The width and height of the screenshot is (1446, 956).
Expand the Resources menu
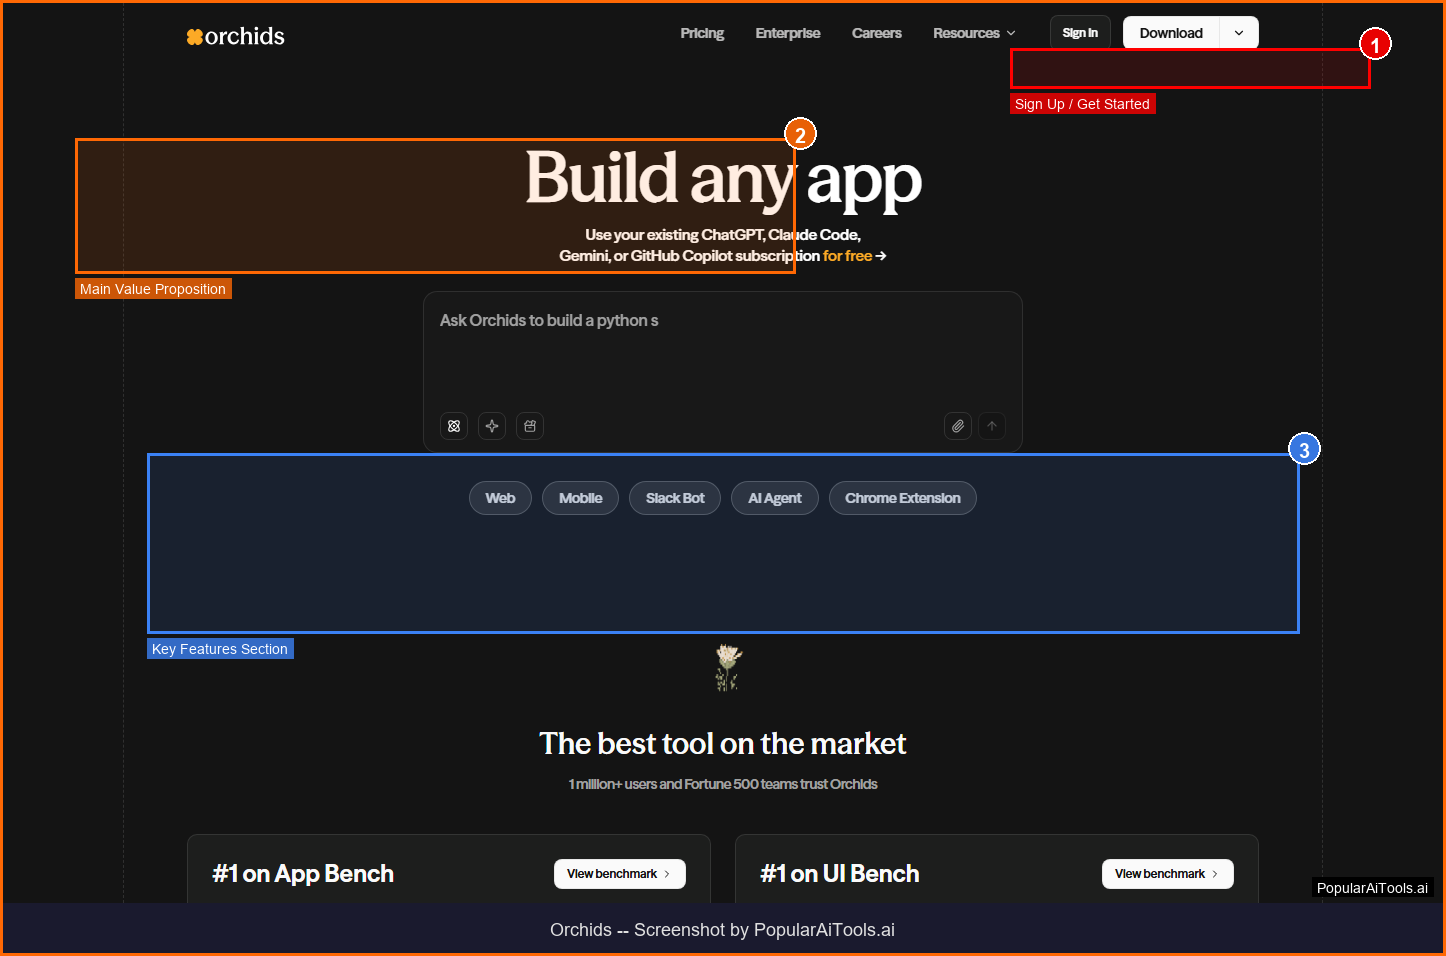click(x=974, y=33)
